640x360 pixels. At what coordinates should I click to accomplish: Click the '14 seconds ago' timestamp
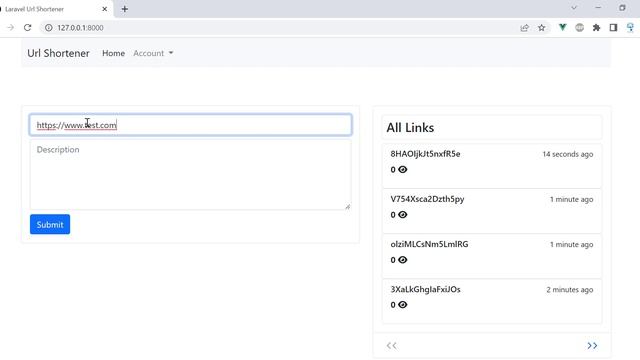click(x=568, y=154)
